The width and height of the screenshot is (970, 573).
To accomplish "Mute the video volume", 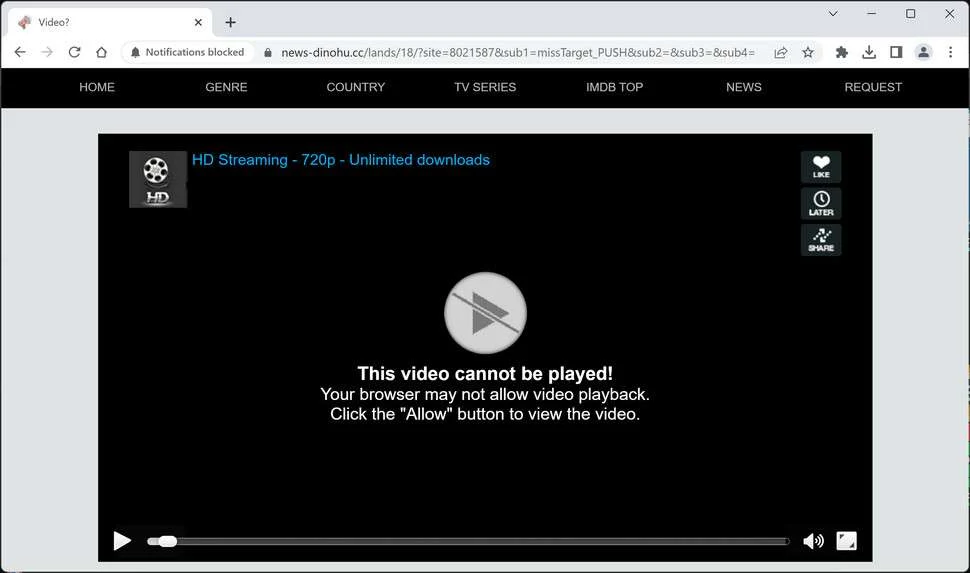I will click(x=813, y=541).
